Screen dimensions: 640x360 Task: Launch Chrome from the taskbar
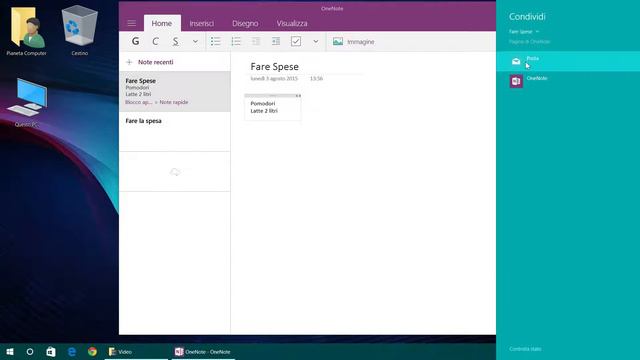coord(92,351)
